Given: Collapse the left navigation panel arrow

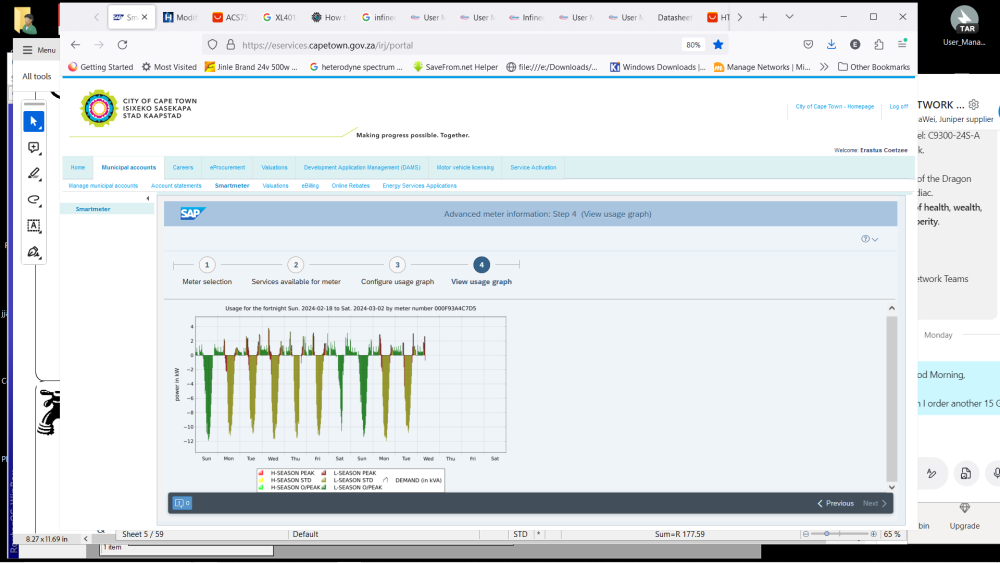Looking at the screenshot, I should (148, 198).
